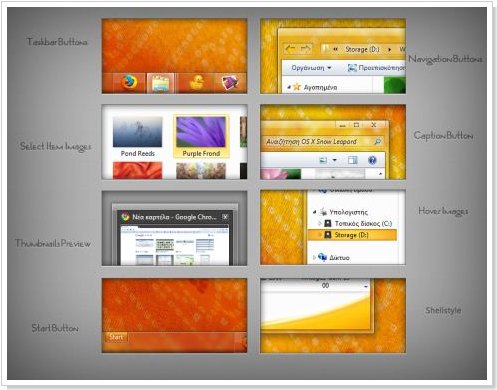Expand the breadcrumb arrow after Storage (D:)
The height and width of the screenshot is (390, 497).
(x=389, y=50)
